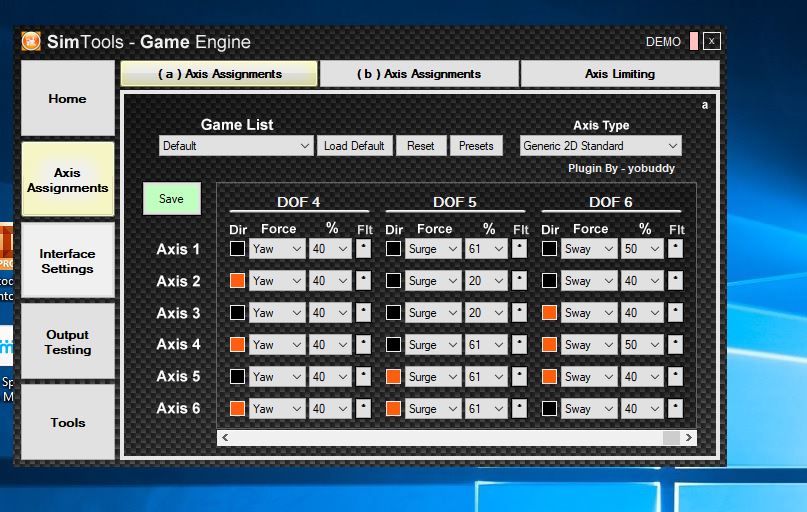This screenshot has width=807, height=512.
Task: Open Tools in the sidebar
Action: point(67,422)
